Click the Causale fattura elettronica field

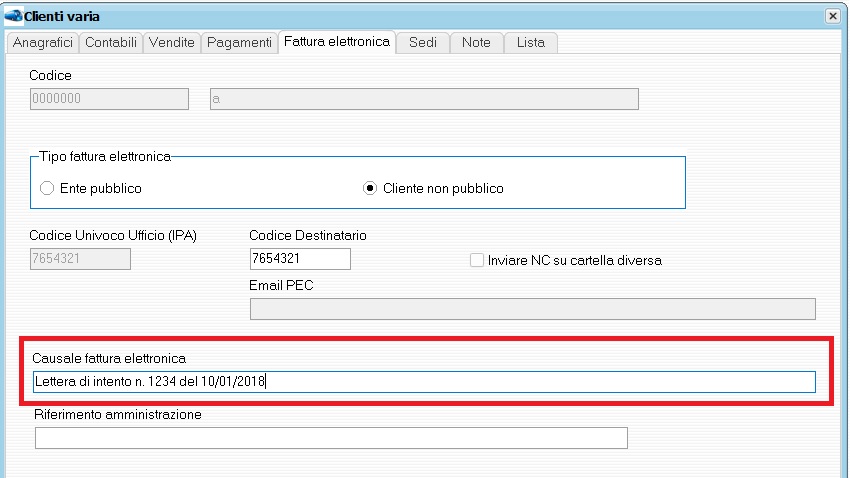(x=425, y=381)
